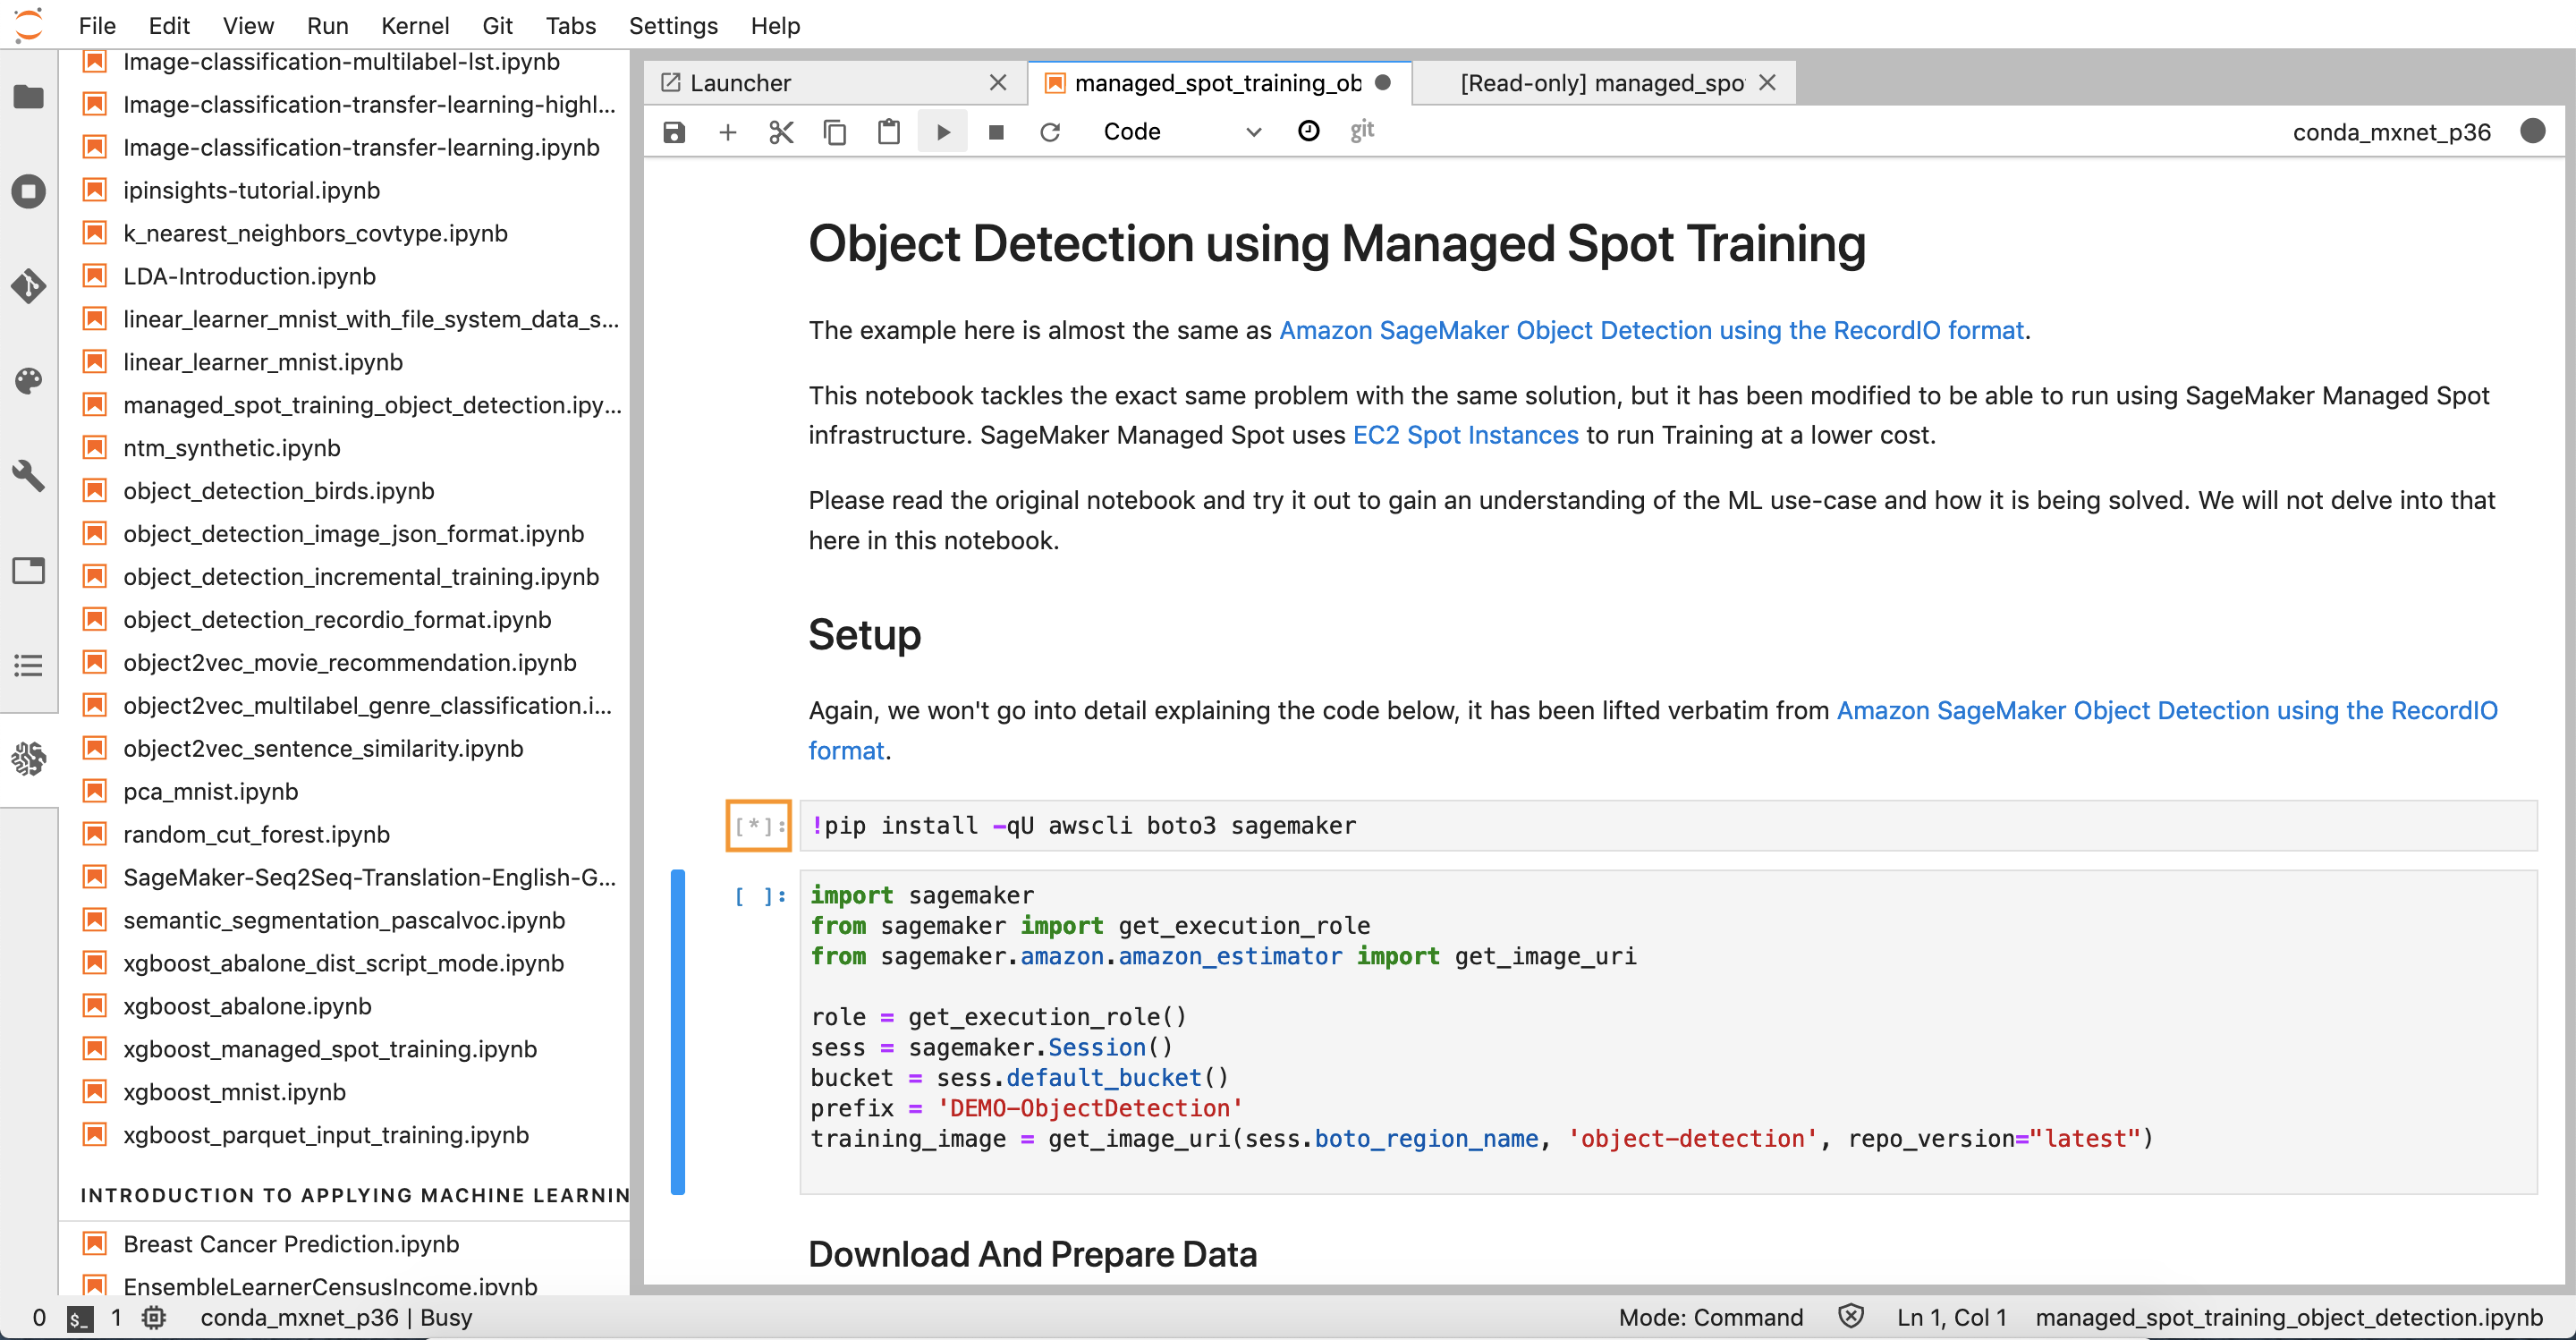2576x1340 pixels.
Task: Click the Restart kernel icon
Action: coord(1053,131)
